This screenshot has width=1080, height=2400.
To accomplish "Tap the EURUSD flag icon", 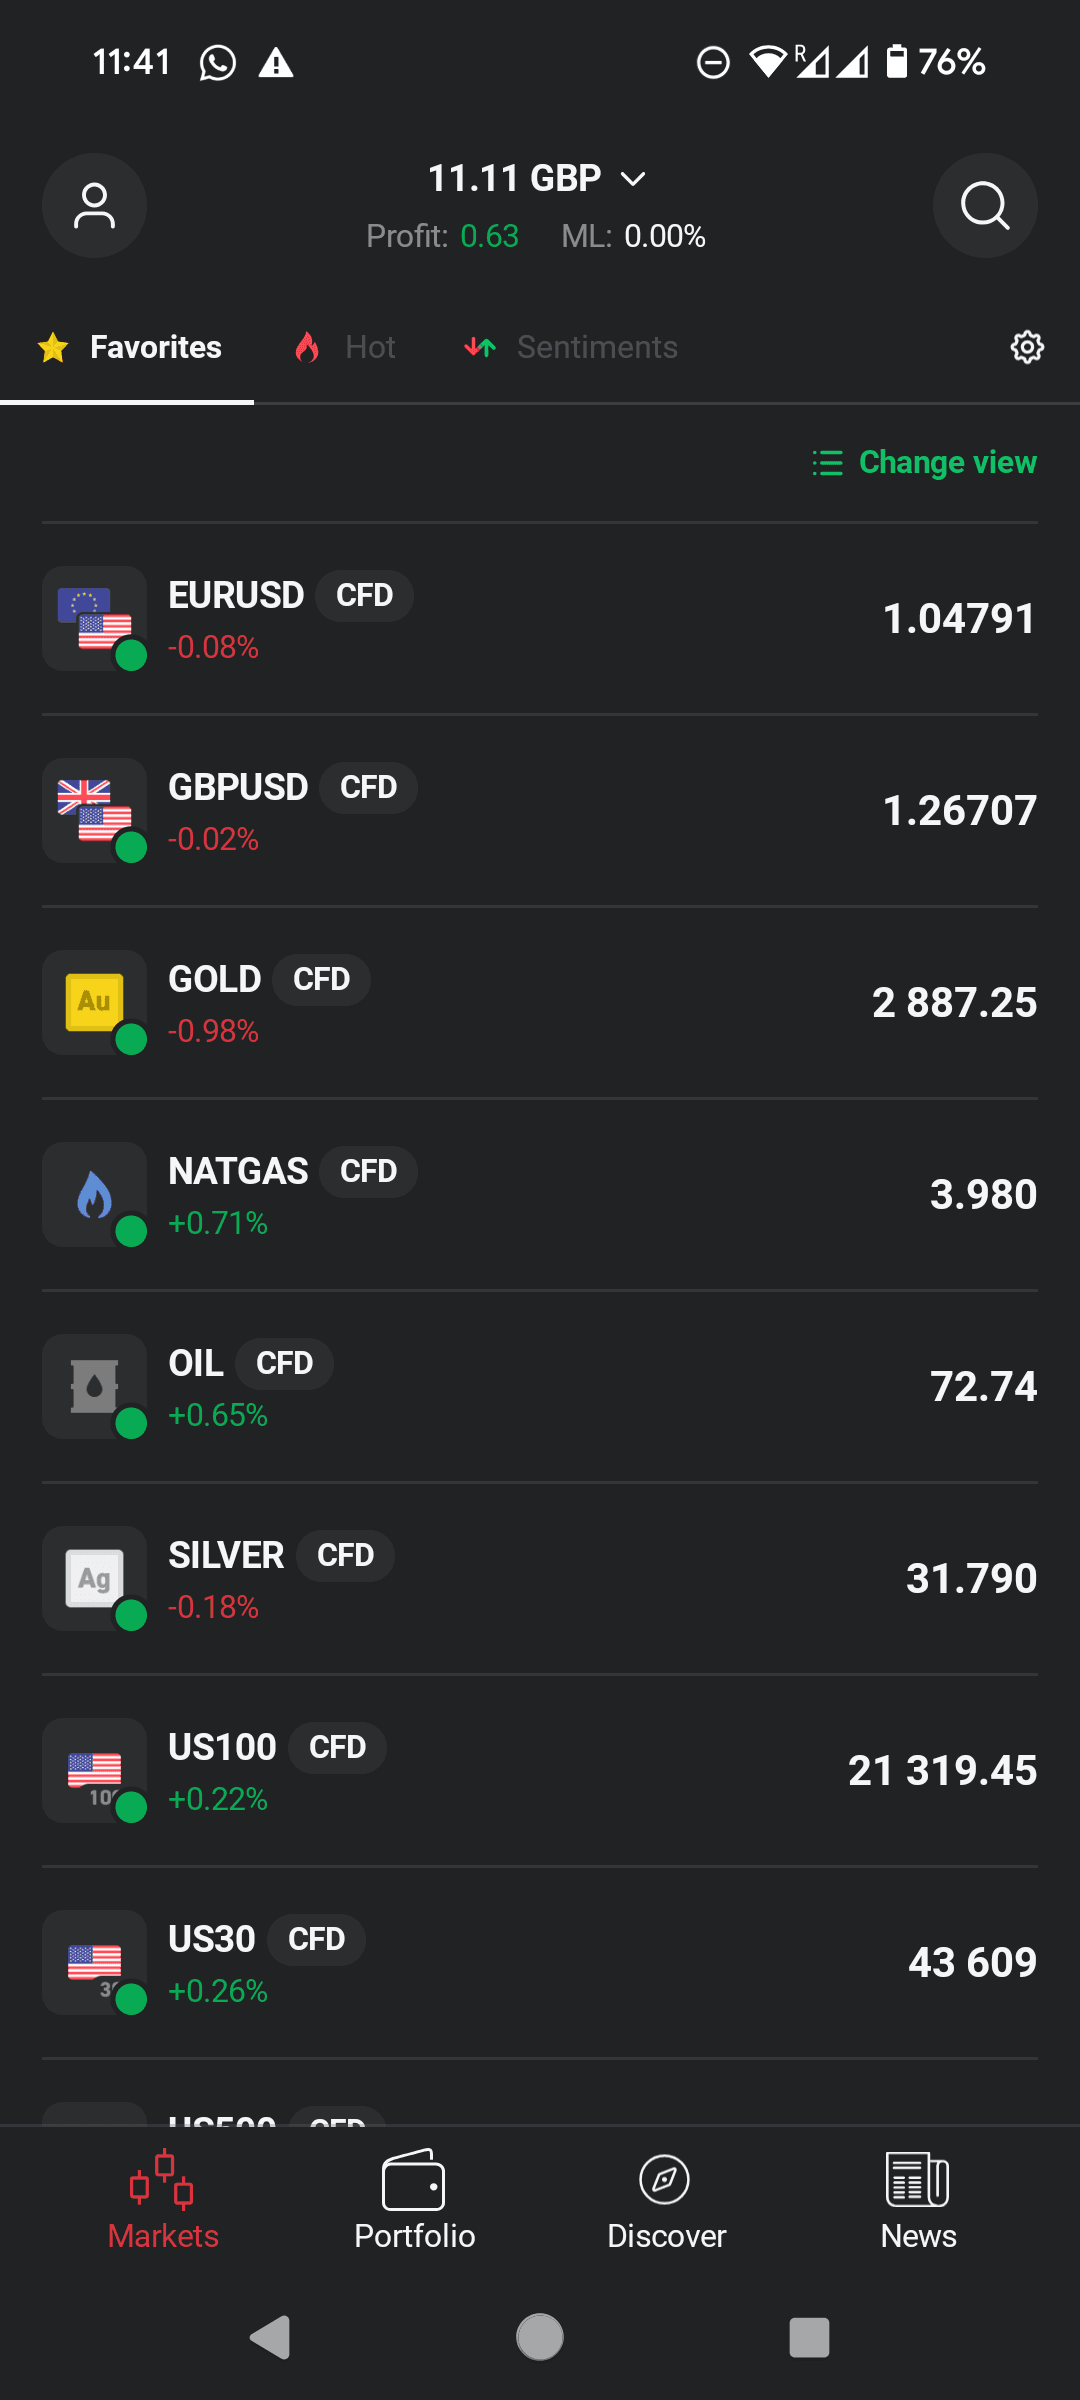I will 94,618.
